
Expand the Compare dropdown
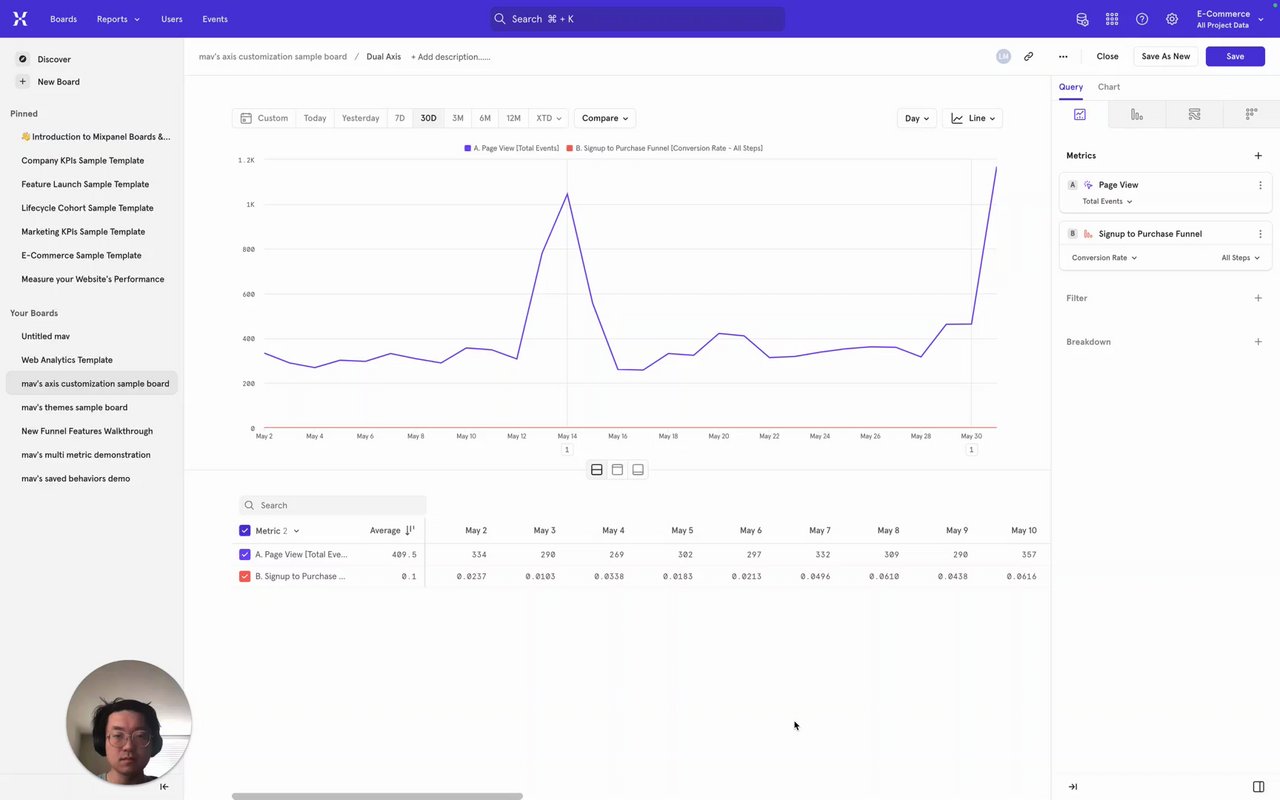605,118
